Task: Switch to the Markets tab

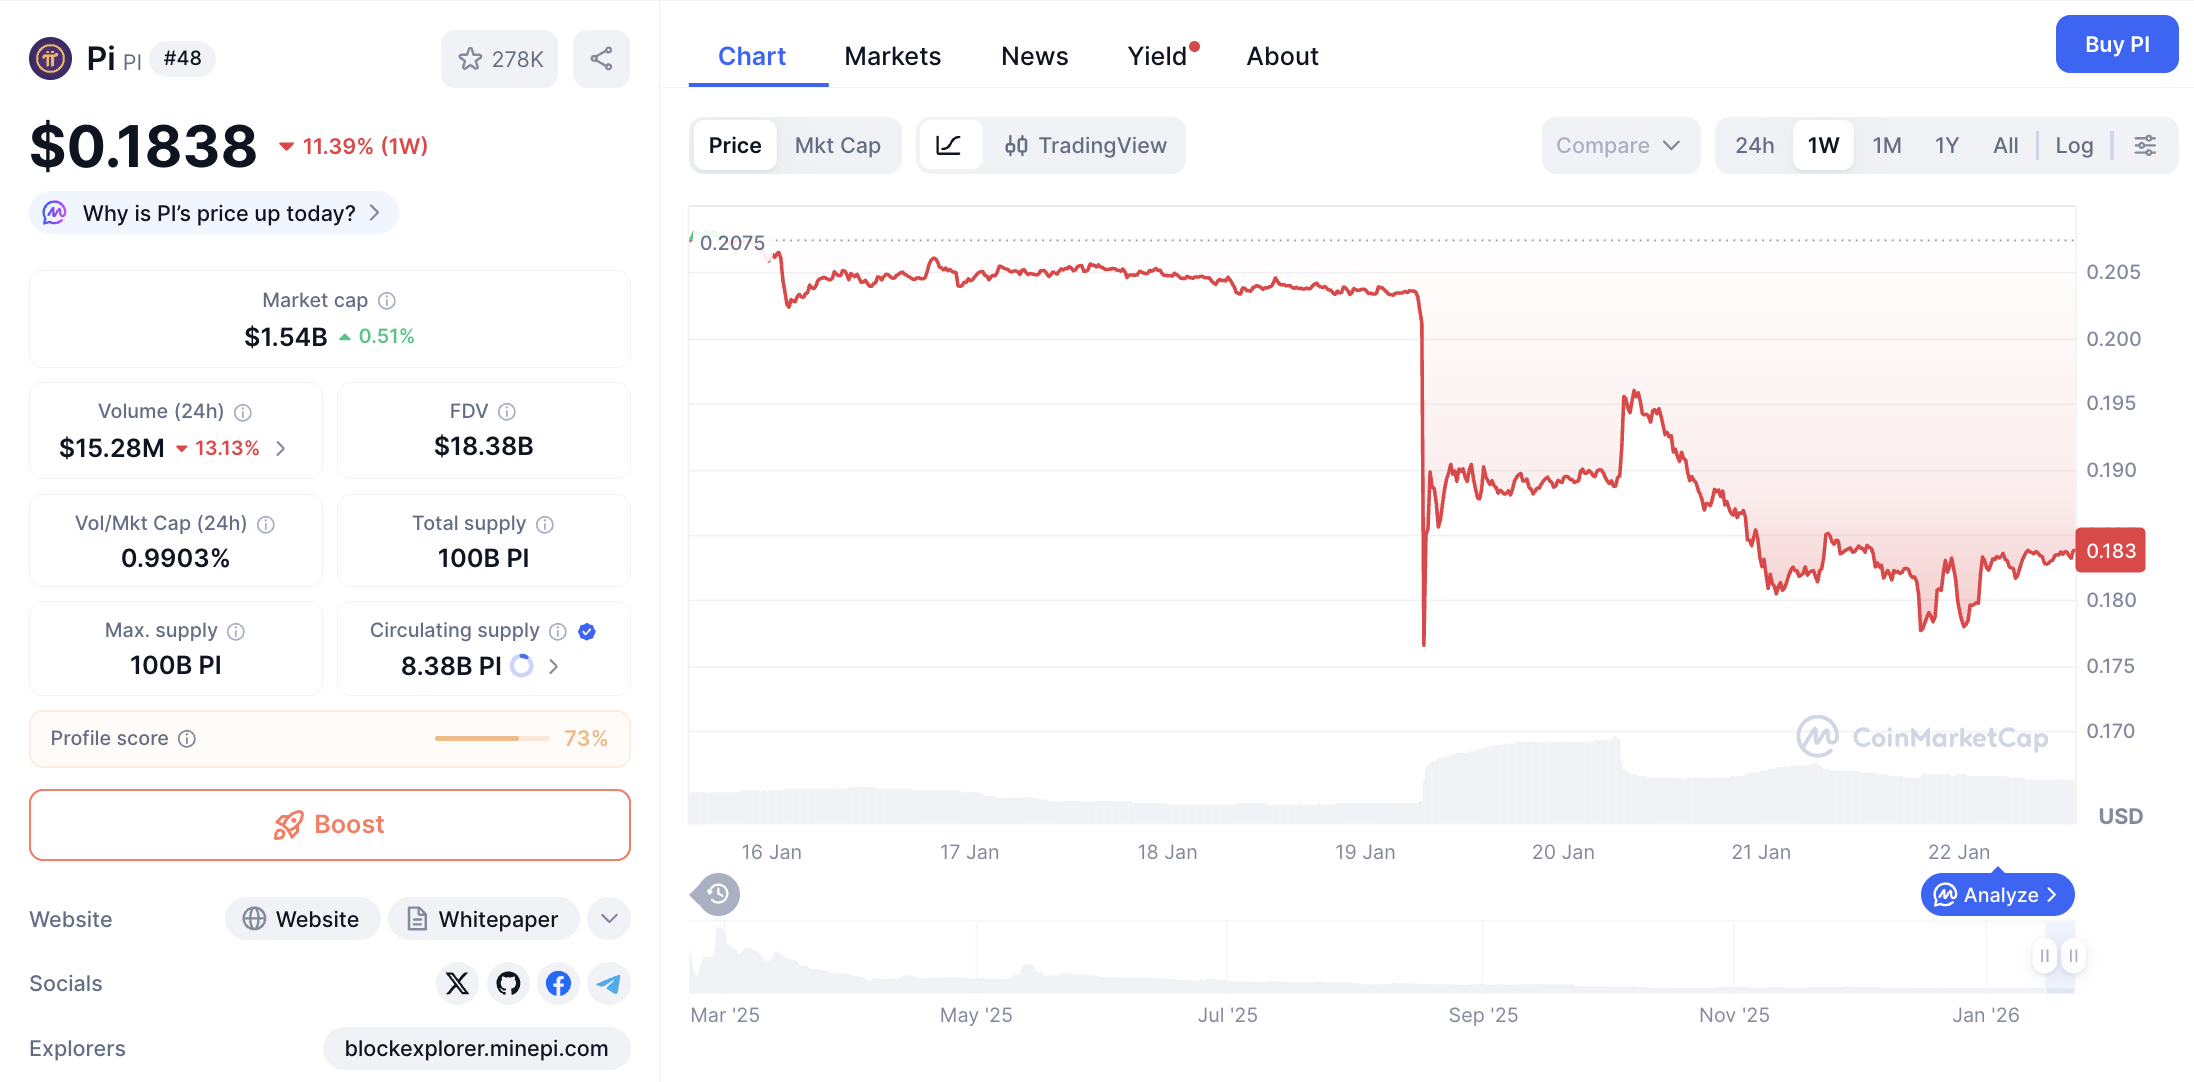Action: (892, 56)
